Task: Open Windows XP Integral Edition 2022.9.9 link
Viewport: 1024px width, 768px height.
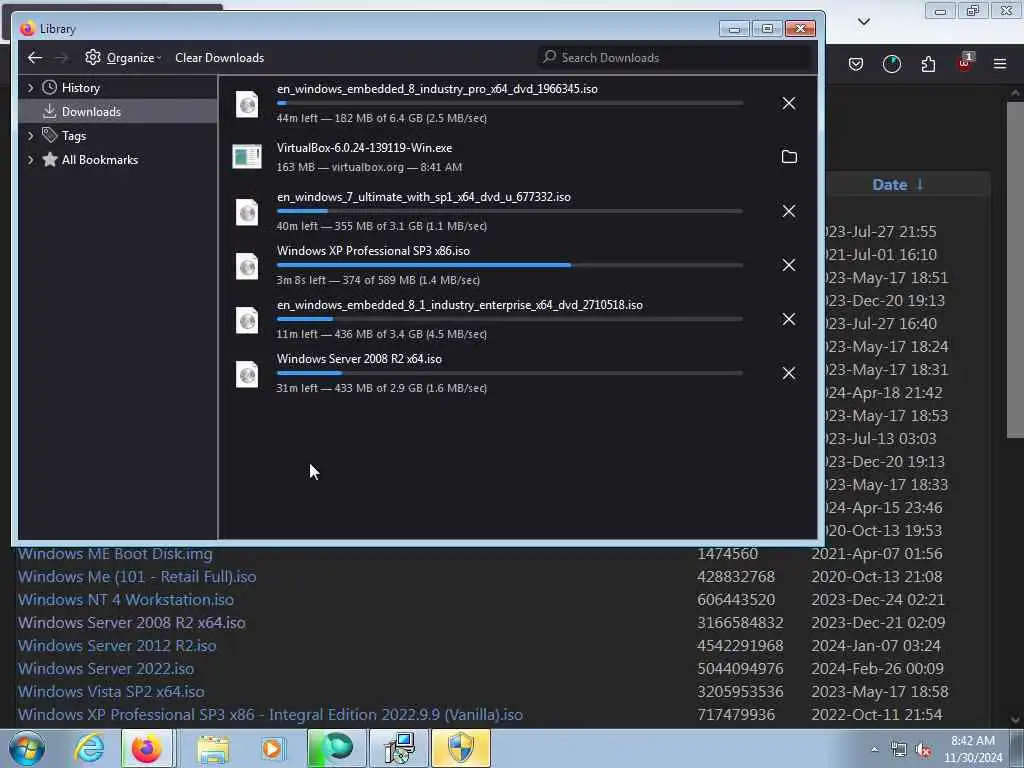Action: [x=270, y=714]
